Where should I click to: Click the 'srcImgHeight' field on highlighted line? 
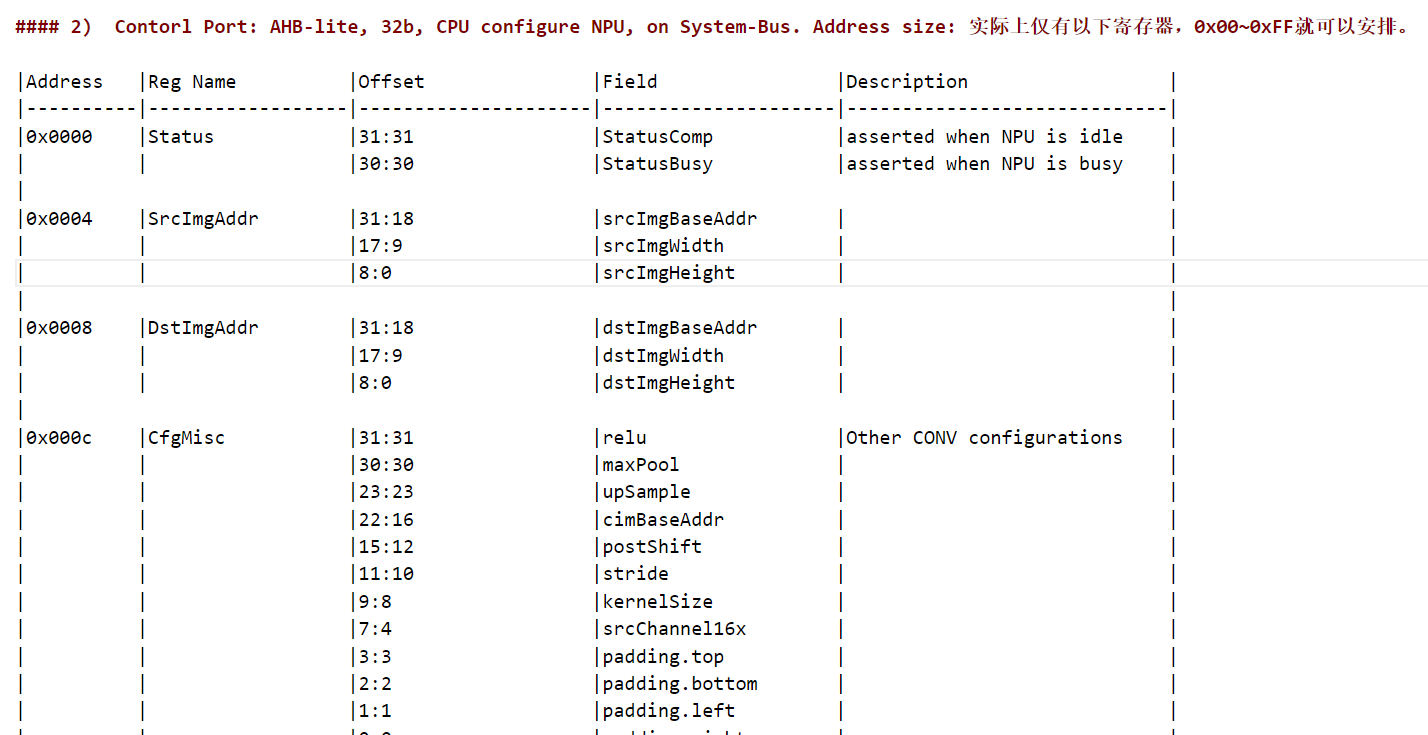[668, 273]
